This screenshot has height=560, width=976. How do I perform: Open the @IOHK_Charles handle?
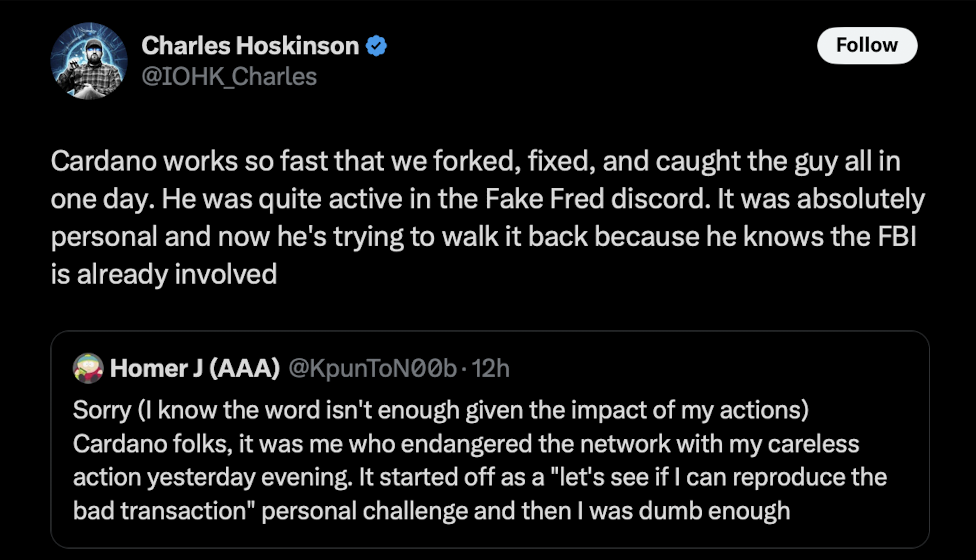[x=229, y=76]
